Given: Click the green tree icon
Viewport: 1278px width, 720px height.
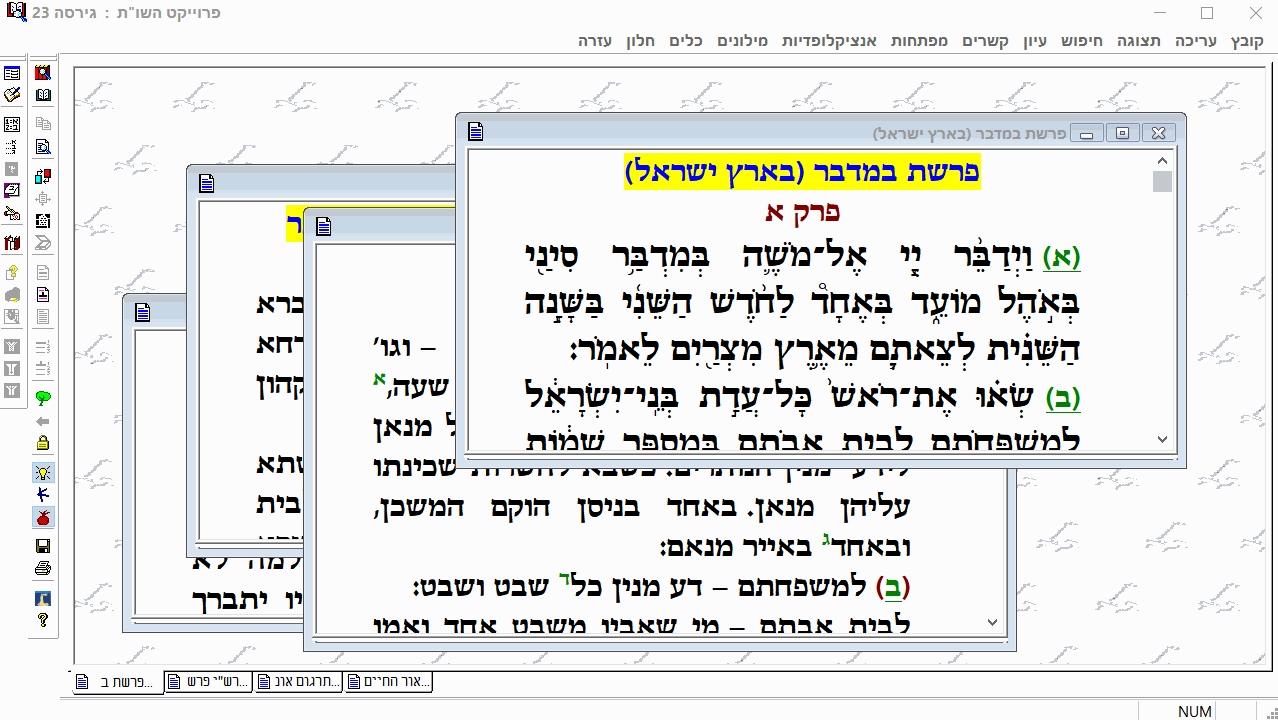Looking at the screenshot, I should (43, 398).
